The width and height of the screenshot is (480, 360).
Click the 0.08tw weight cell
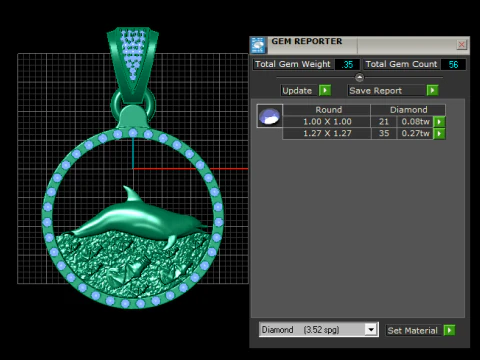[x=415, y=122]
